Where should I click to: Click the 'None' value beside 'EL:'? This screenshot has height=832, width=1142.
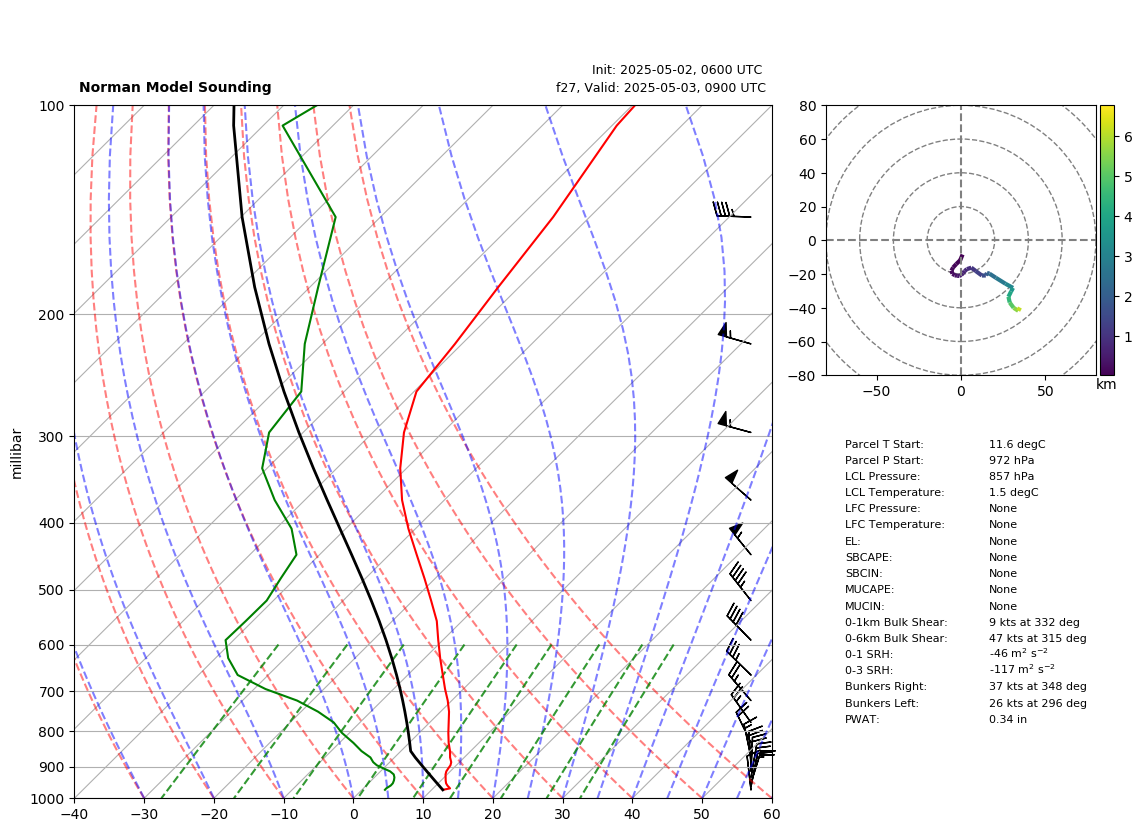tap(1003, 541)
